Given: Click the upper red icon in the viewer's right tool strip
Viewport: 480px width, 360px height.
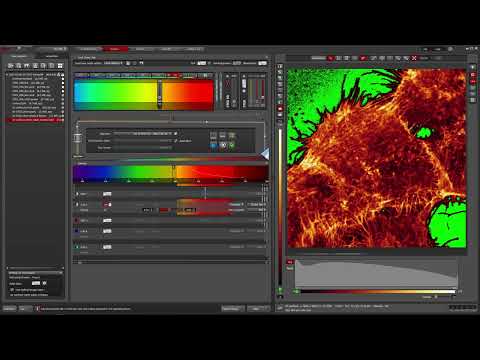Looking at the screenshot, I should click(473, 75).
